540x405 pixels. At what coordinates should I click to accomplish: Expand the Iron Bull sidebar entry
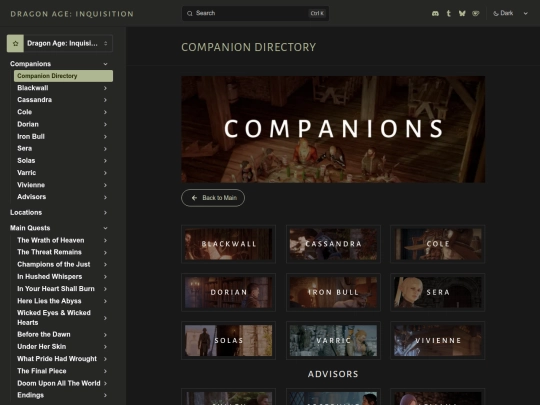[105, 137]
